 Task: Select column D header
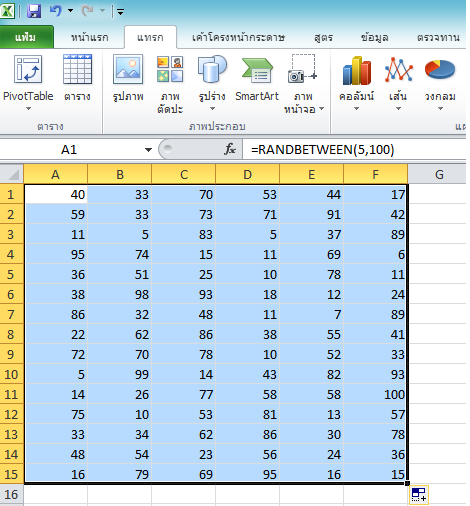click(x=248, y=174)
